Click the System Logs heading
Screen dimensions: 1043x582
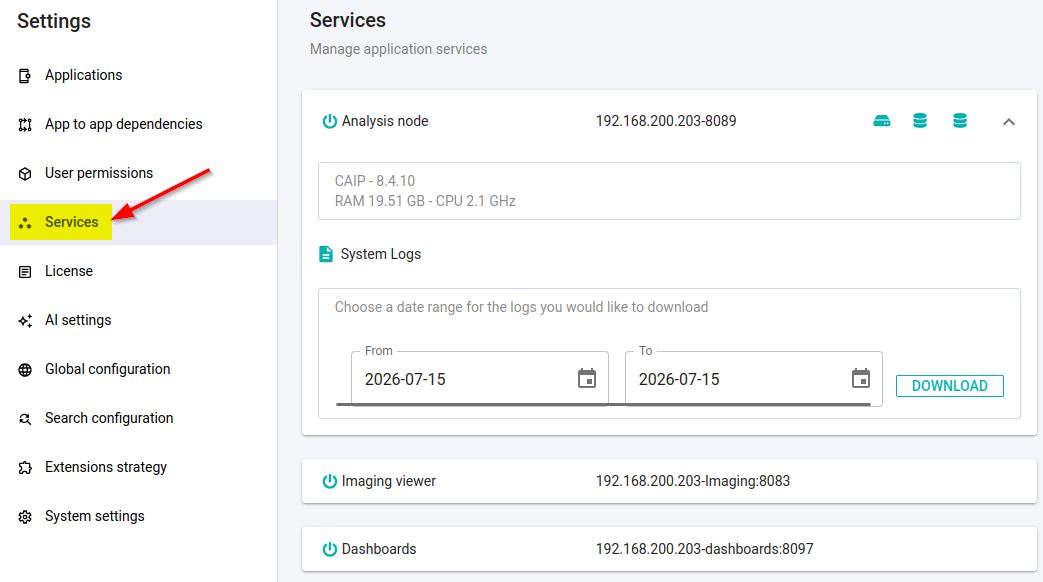tap(380, 254)
